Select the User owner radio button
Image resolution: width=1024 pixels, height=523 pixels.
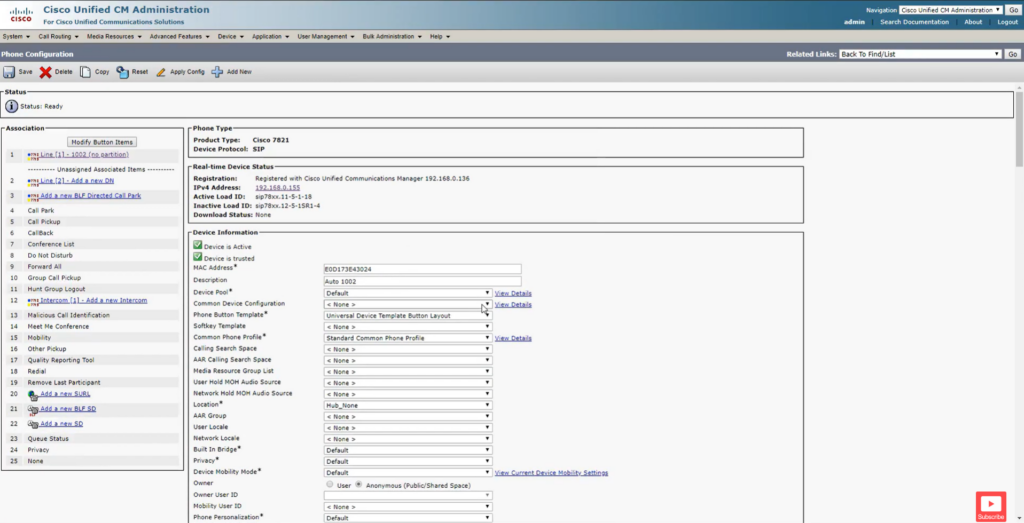329,484
